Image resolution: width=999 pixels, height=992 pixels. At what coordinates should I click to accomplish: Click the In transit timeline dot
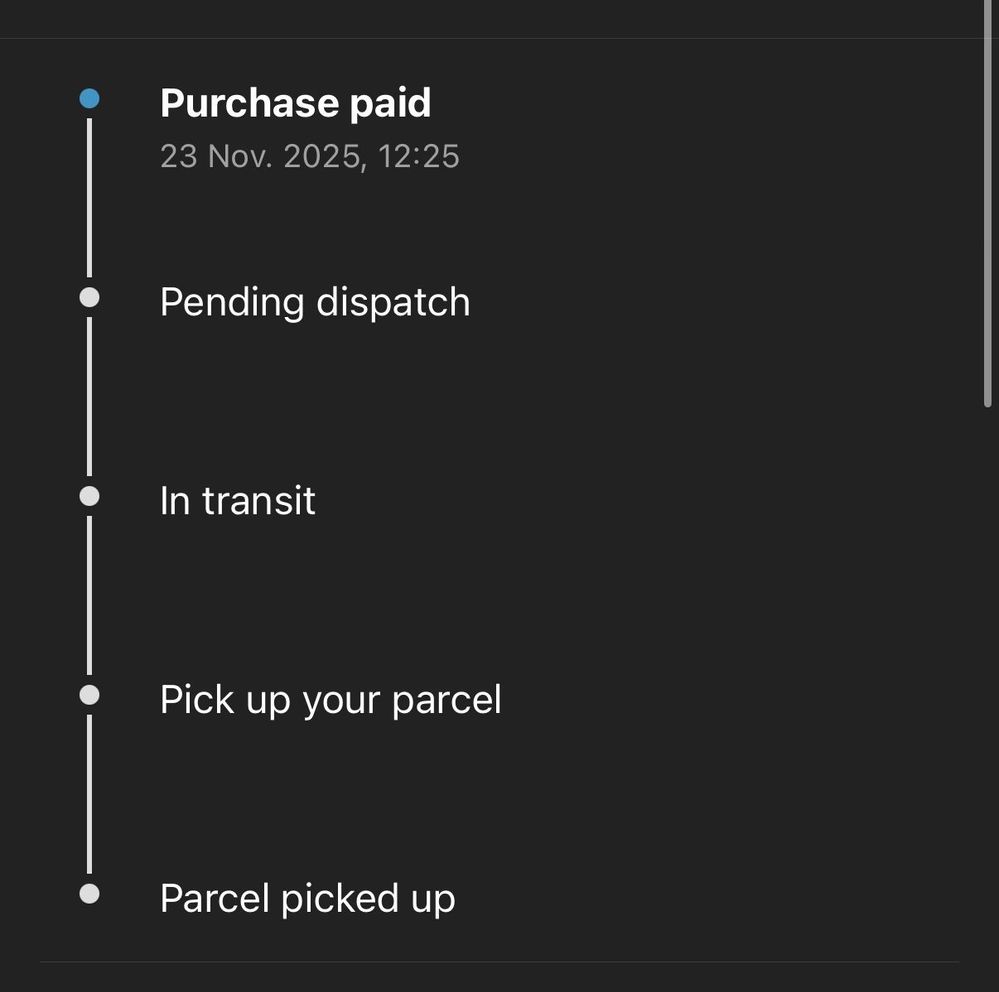tap(89, 496)
